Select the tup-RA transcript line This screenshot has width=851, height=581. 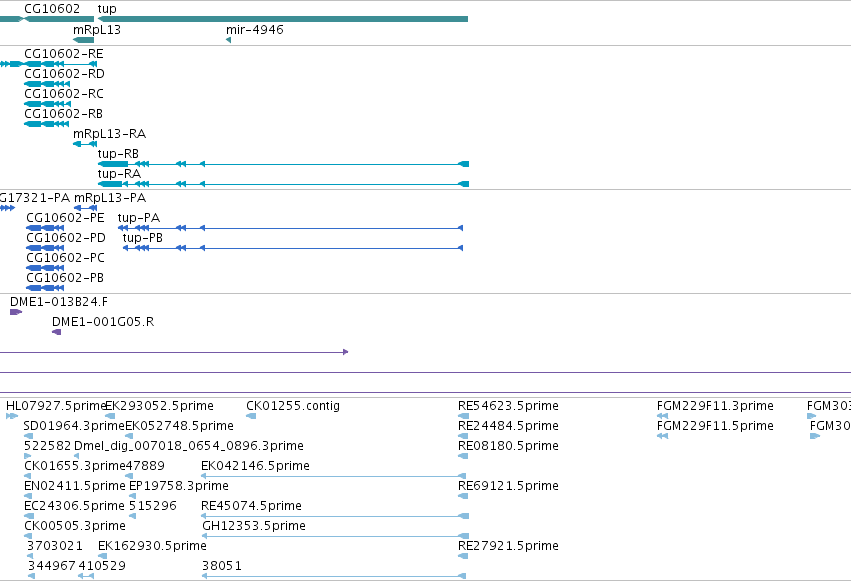(x=283, y=184)
